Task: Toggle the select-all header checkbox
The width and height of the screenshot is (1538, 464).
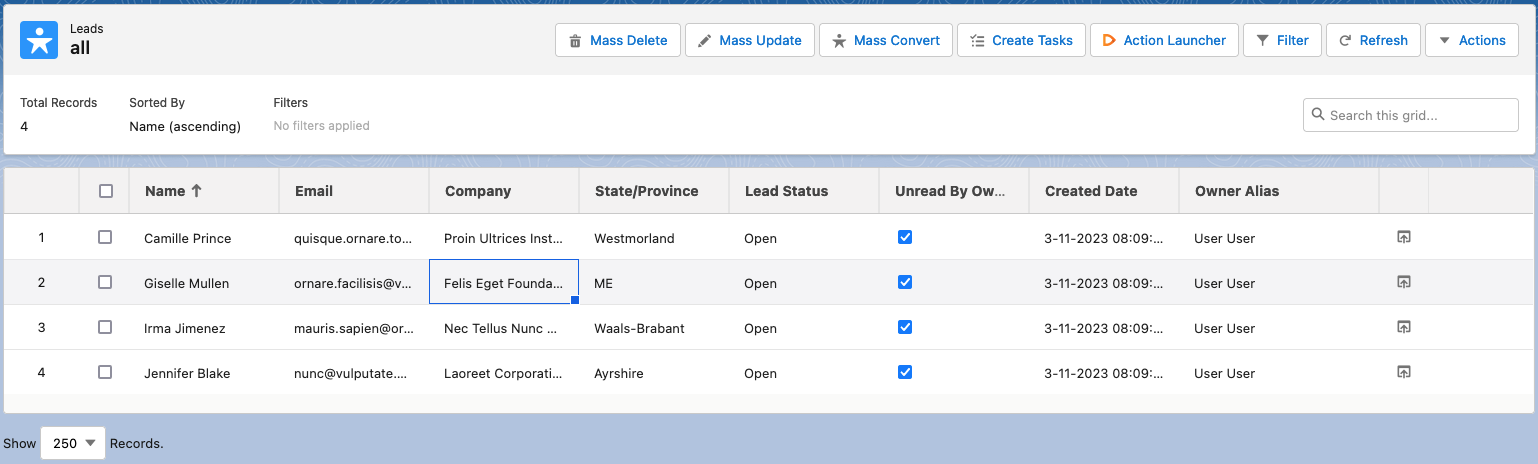Action: (x=106, y=191)
